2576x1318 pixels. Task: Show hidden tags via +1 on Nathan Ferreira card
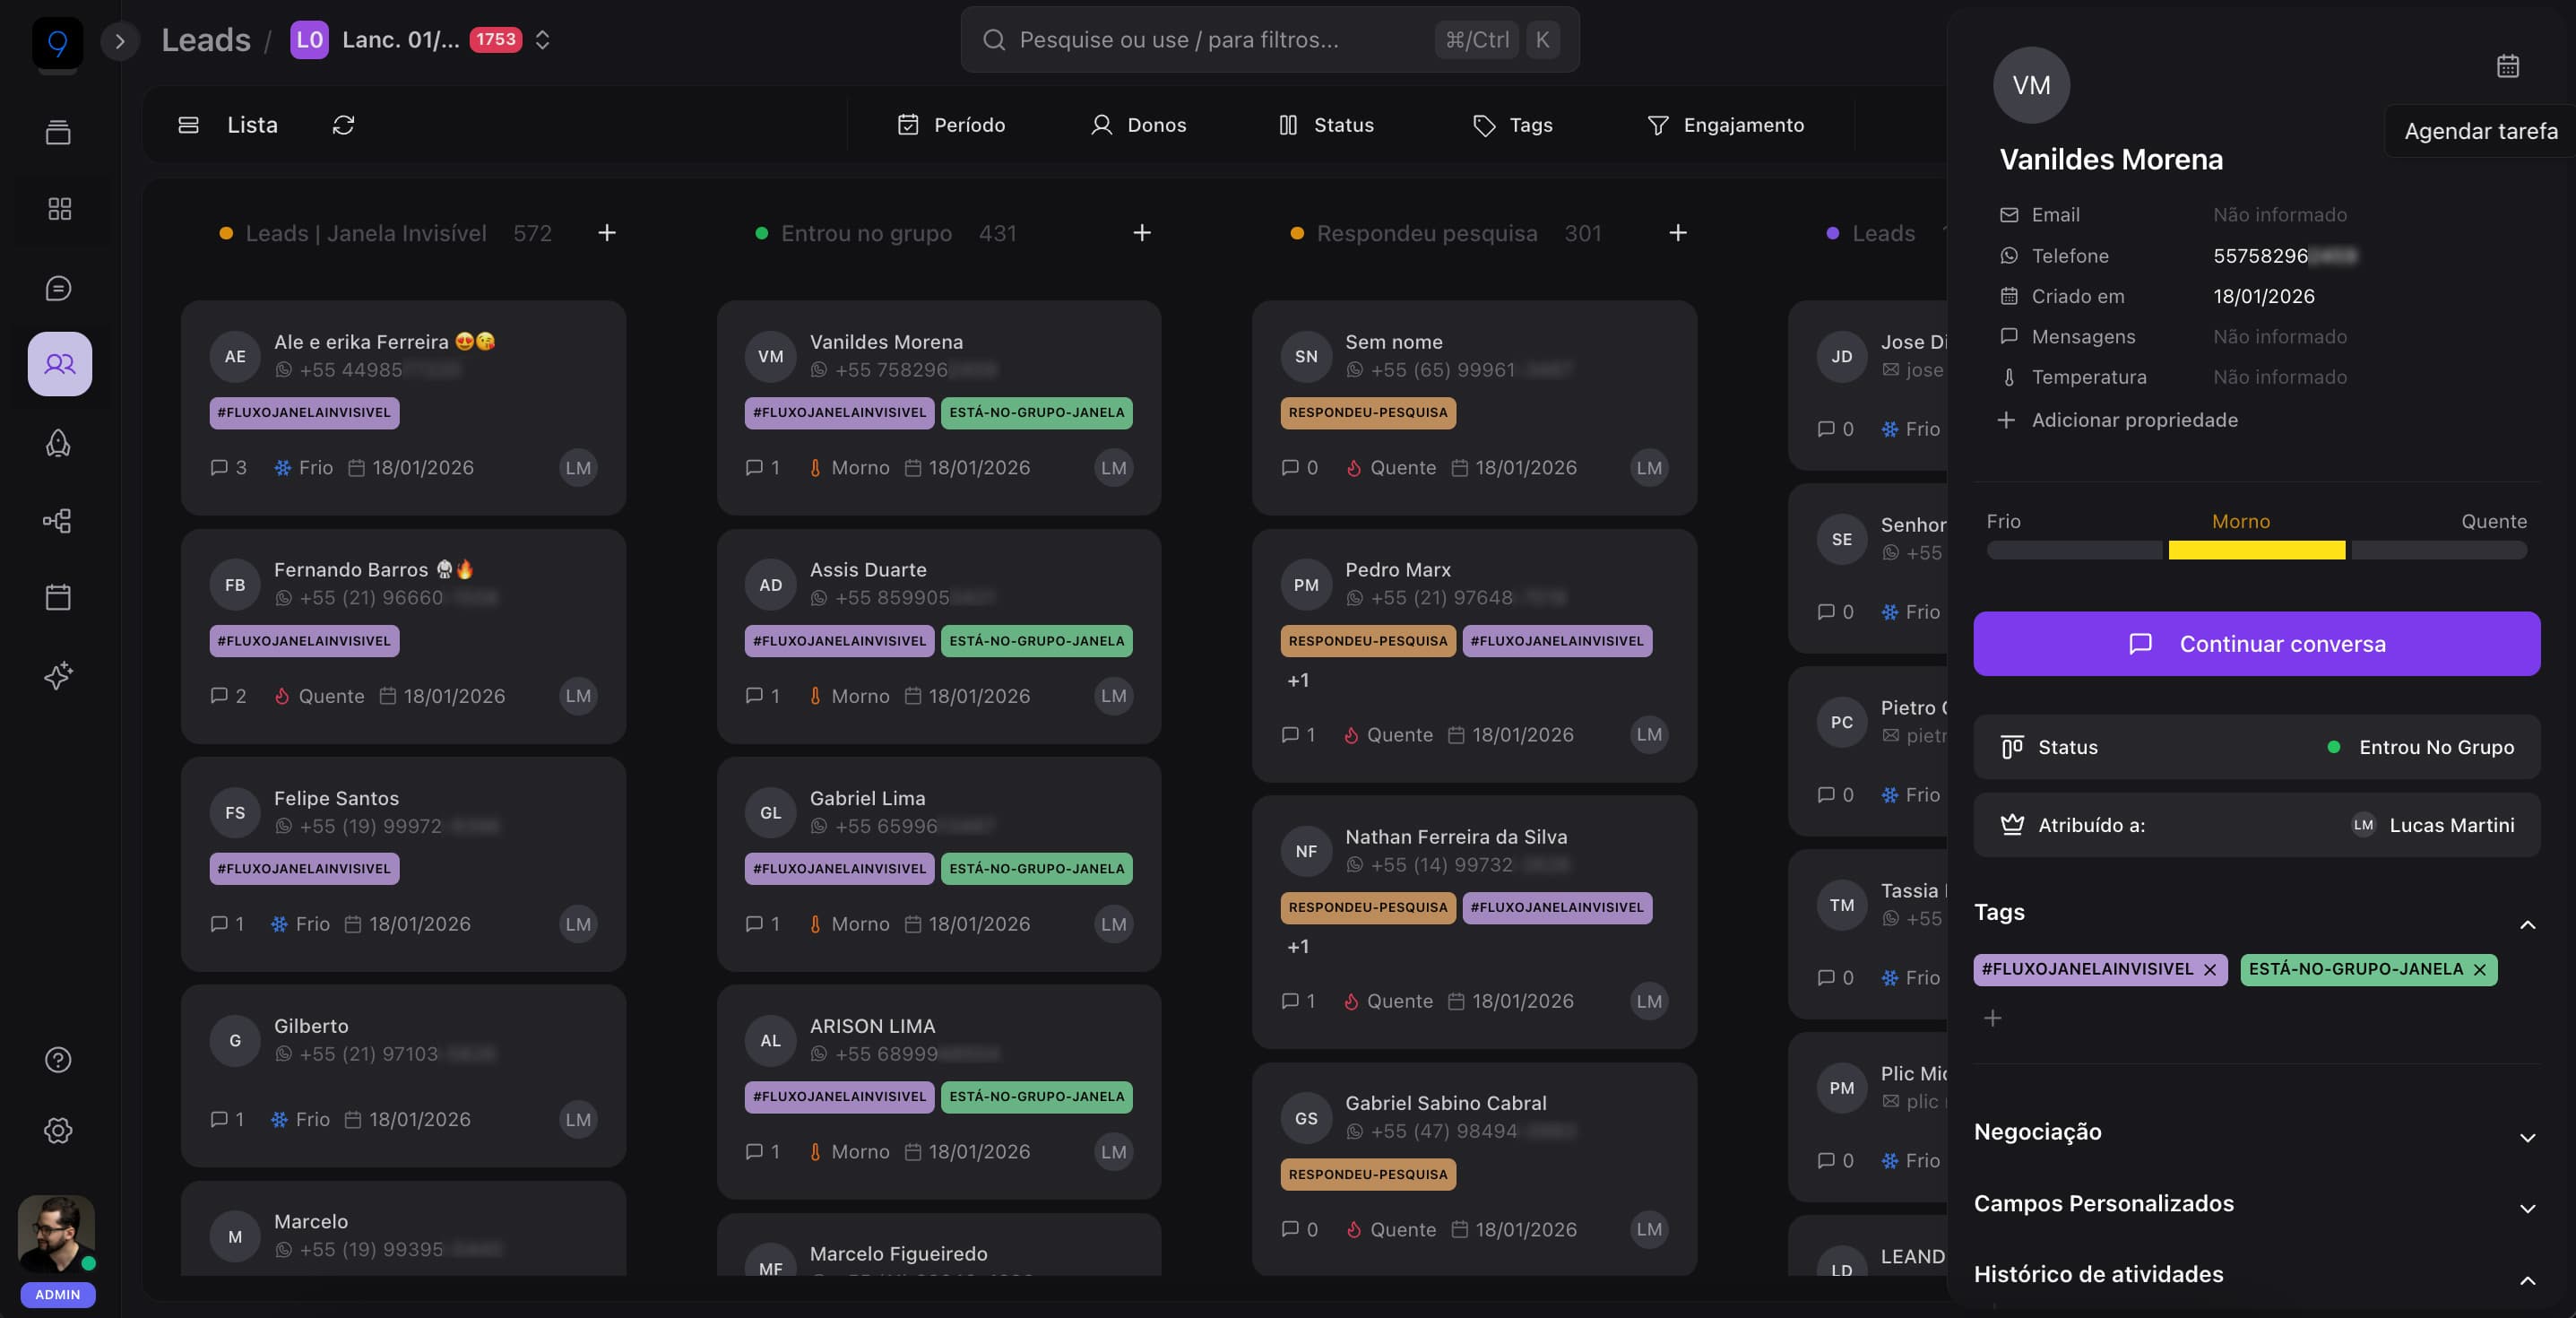coord(1298,946)
